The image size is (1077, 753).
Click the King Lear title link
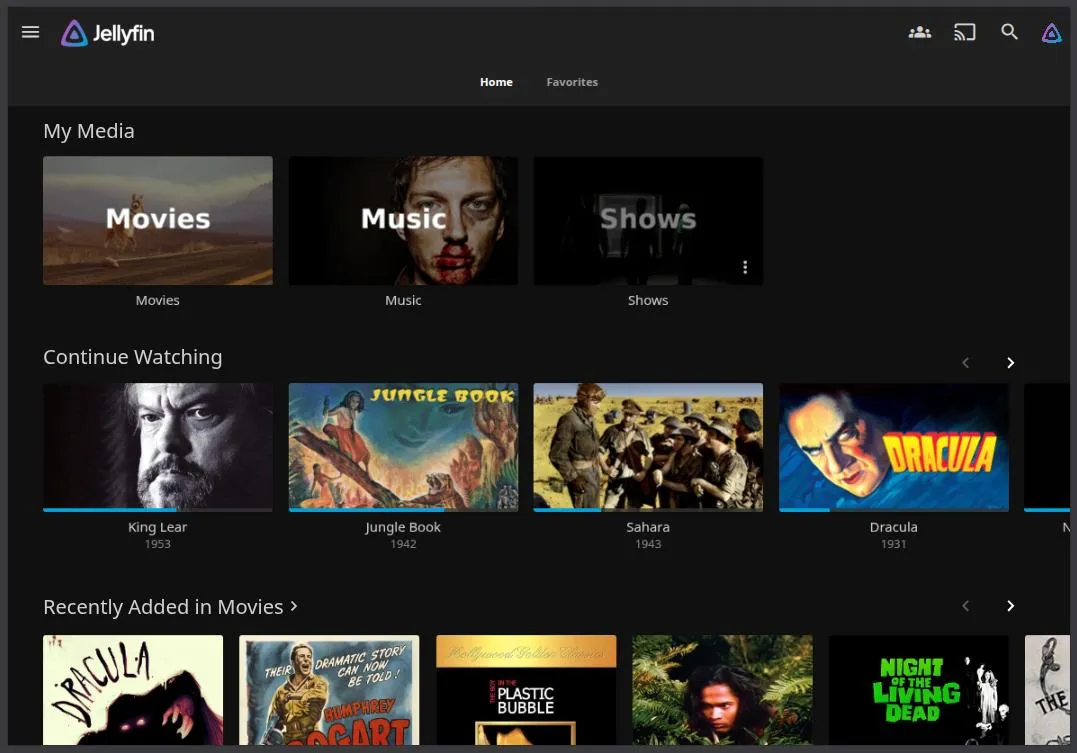[157, 527]
